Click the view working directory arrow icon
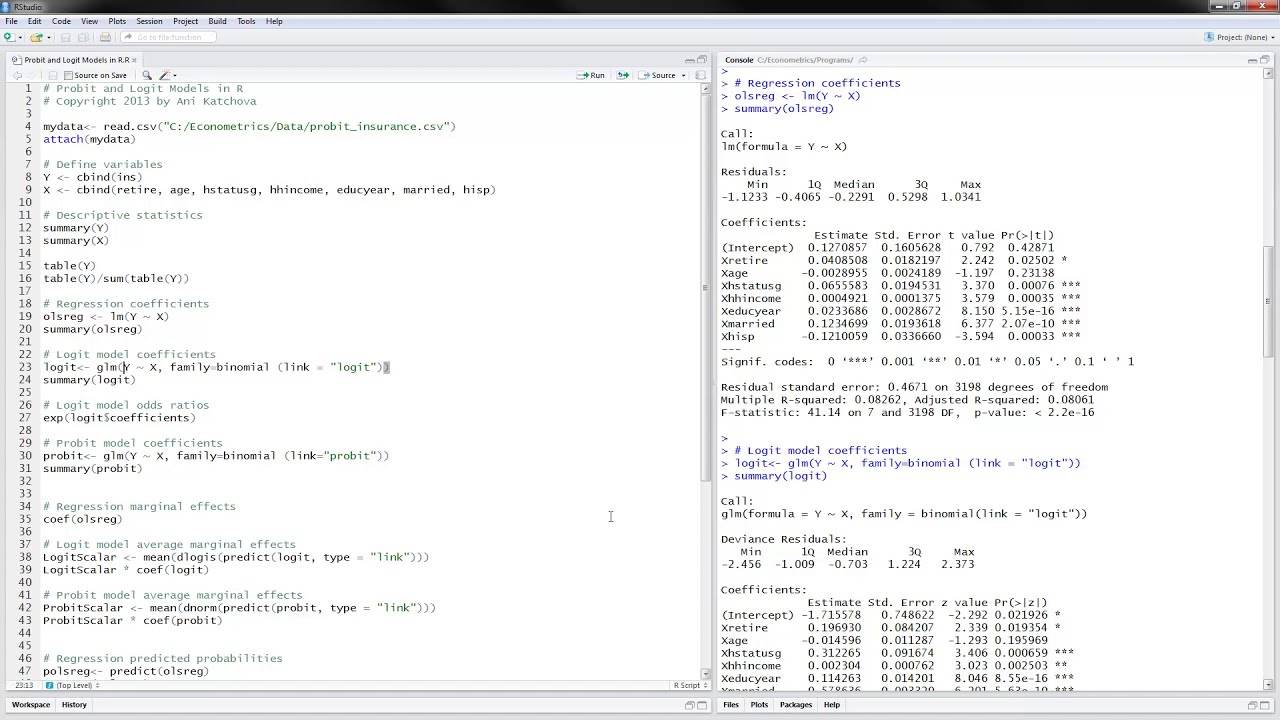The width and height of the screenshot is (1280, 720). click(x=863, y=60)
